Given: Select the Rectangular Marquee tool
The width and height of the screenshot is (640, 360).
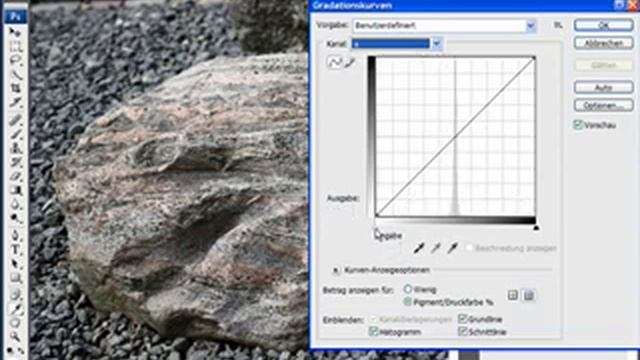Looking at the screenshot, I should click(x=16, y=47).
